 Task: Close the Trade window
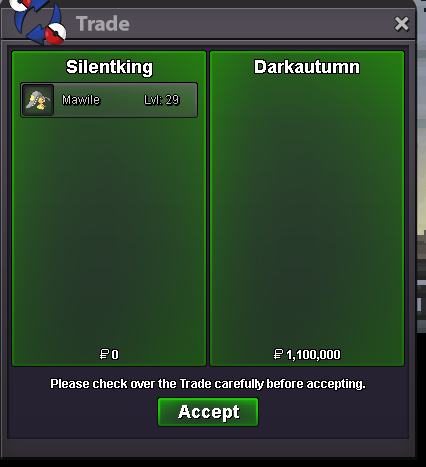coord(401,24)
